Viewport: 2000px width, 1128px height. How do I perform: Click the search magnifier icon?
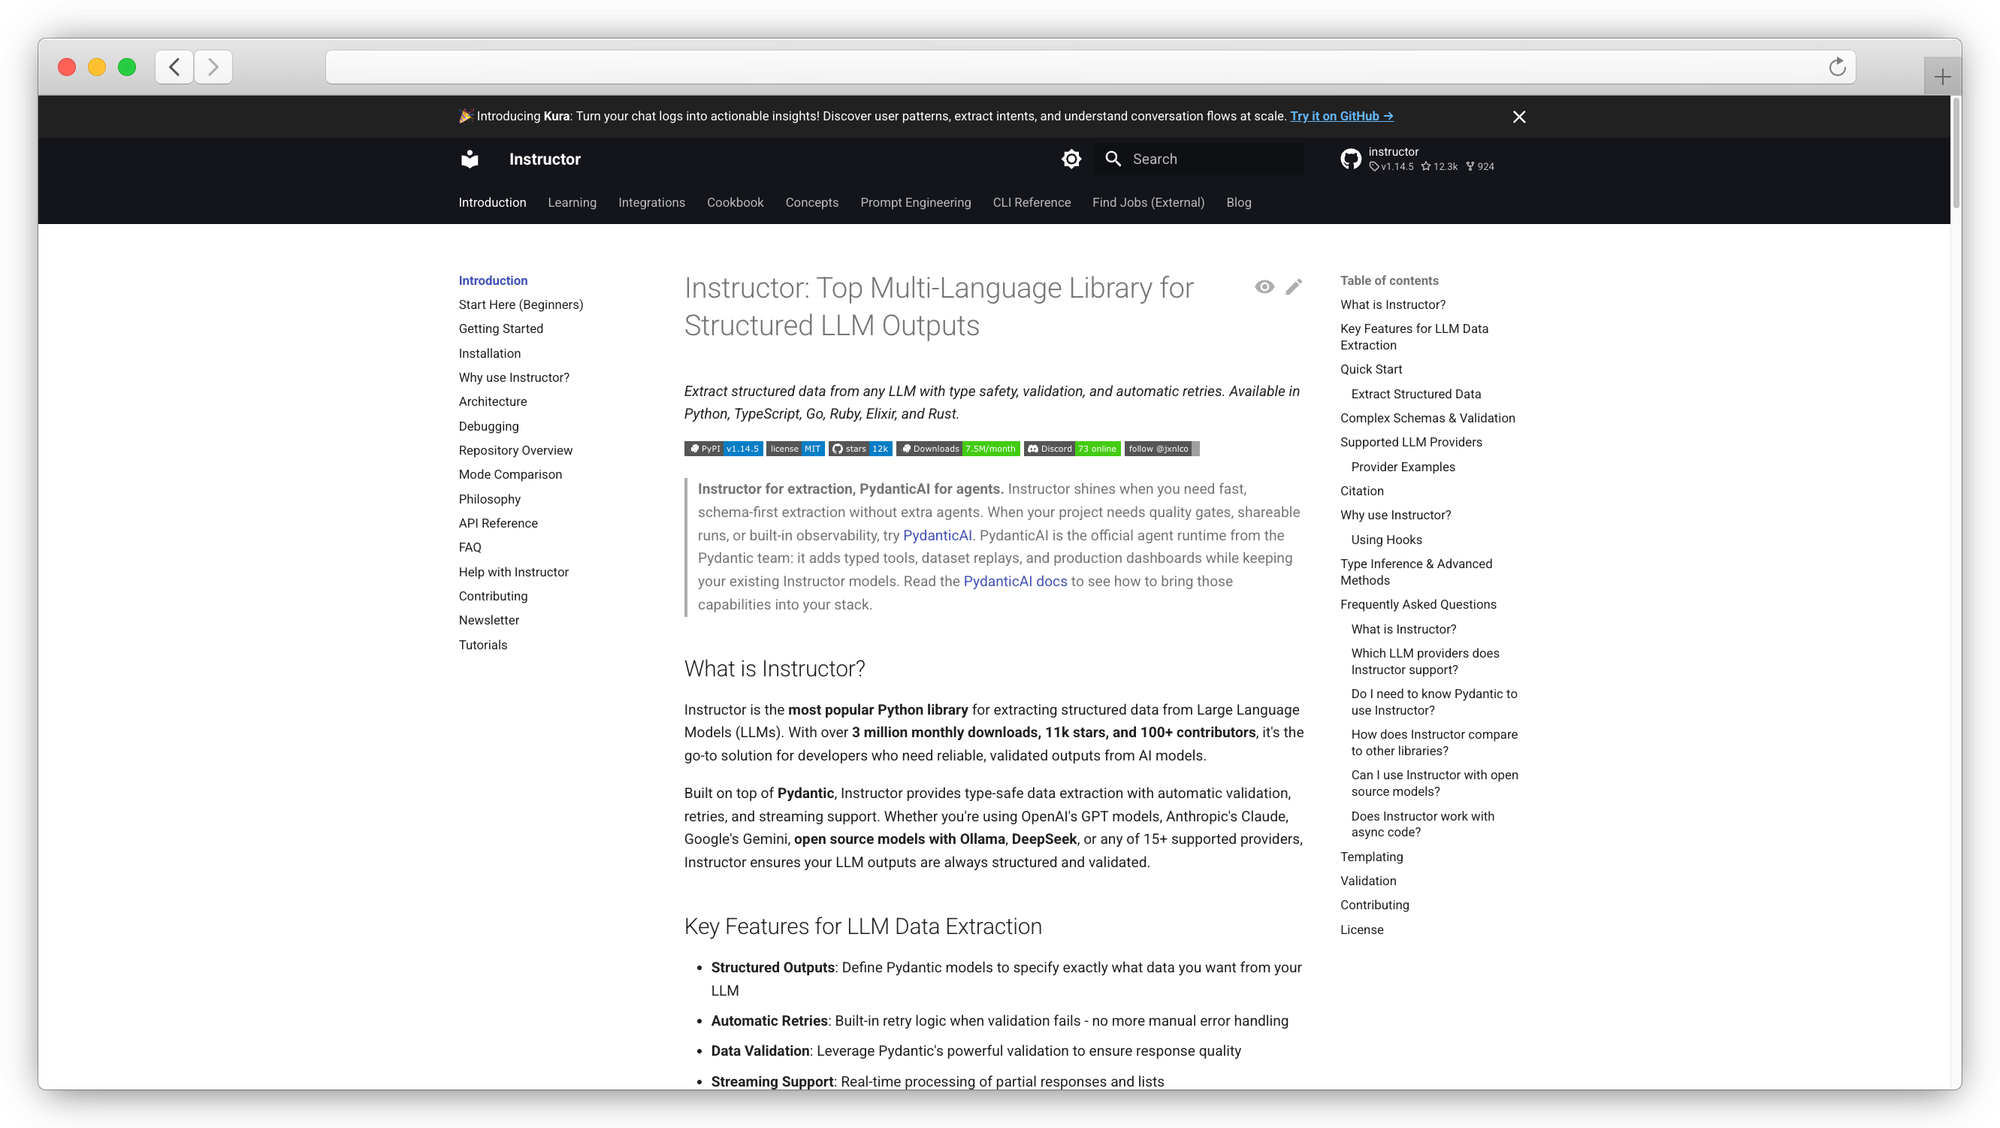tap(1113, 159)
